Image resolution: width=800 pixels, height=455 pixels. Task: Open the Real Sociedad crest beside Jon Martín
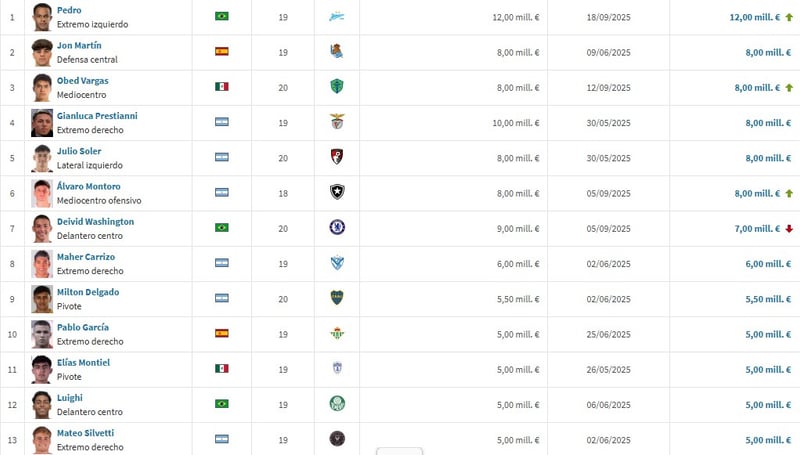336,52
